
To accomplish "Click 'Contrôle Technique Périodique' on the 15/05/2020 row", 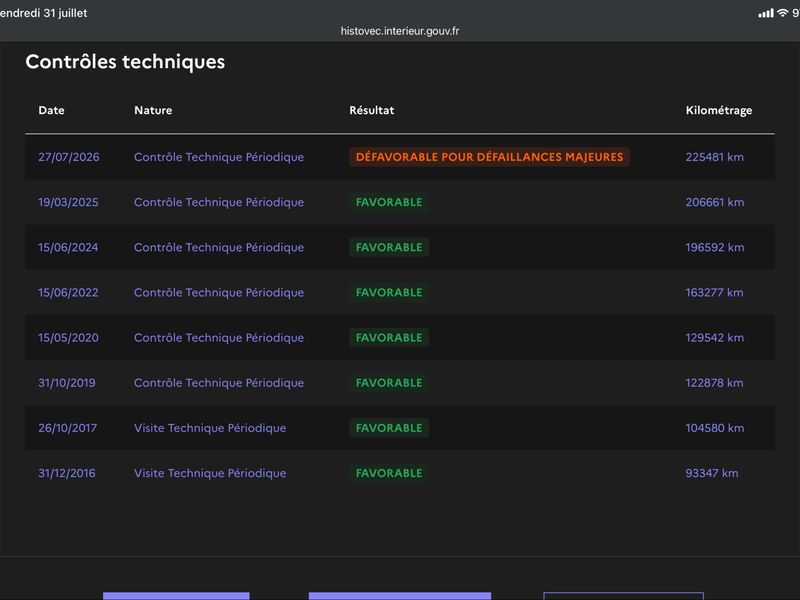I will pyautogui.click(x=219, y=338).
